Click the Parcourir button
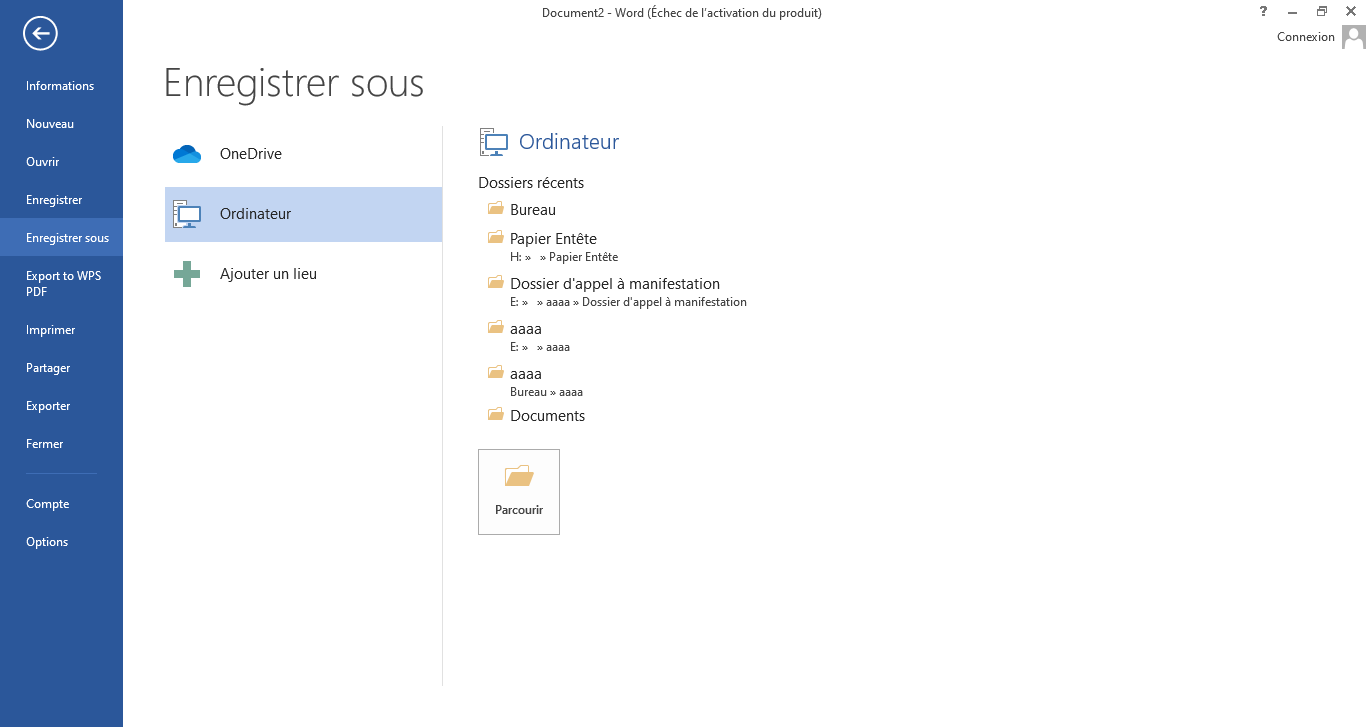The height and width of the screenshot is (727, 1366). (519, 492)
